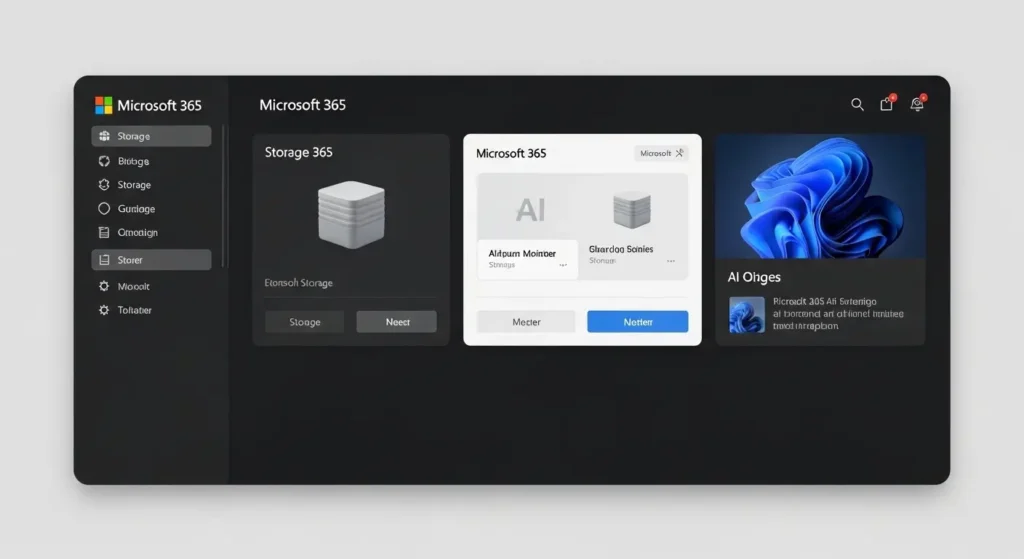Click the 'Etonsoft Storage' caption text
Viewport: 1024px width, 559px height.
pos(298,283)
